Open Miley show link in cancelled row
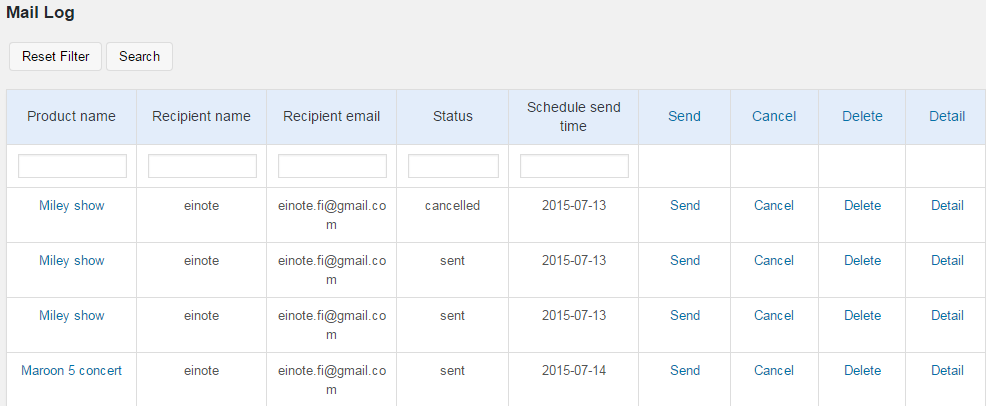This screenshot has height=406, width=986. pos(71,206)
